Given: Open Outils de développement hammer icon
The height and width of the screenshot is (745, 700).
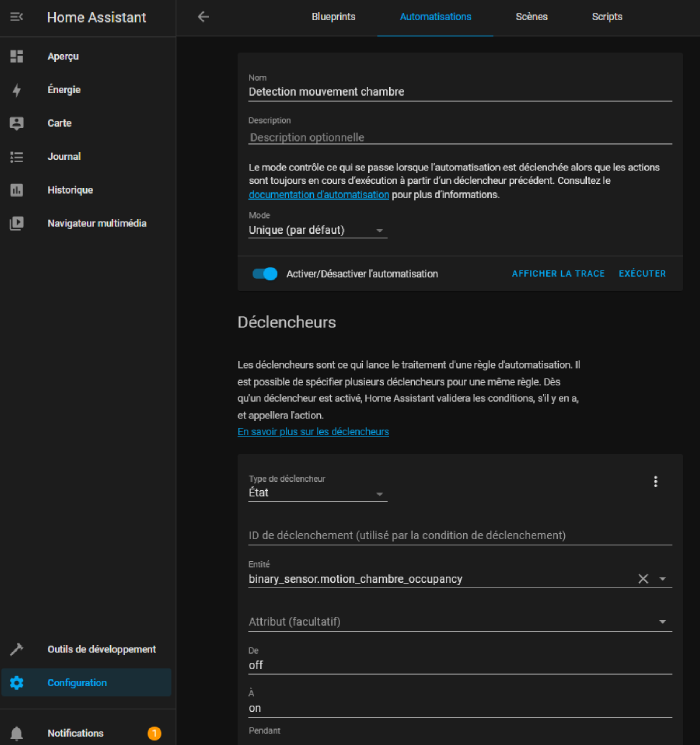Looking at the screenshot, I should 16,650.
